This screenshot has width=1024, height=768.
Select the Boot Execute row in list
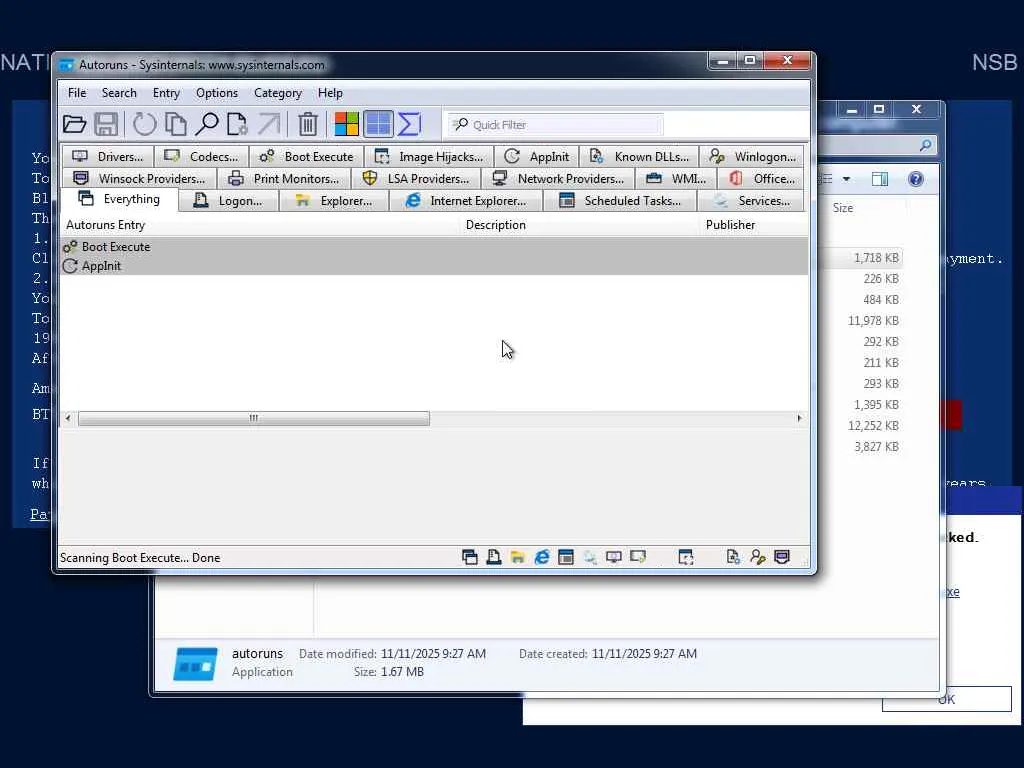[434, 247]
